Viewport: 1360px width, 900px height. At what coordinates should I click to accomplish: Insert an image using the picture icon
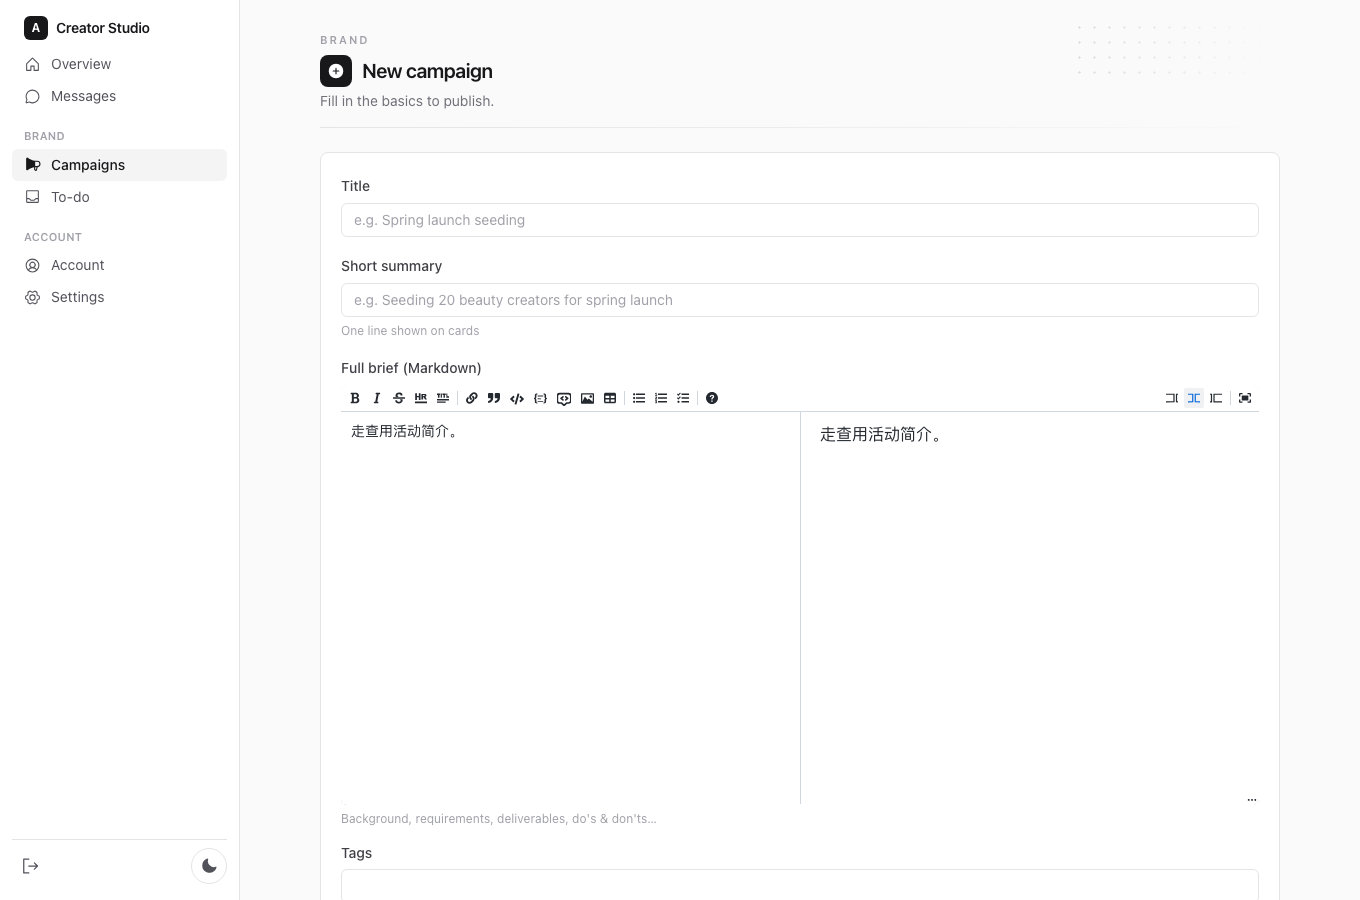tap(587, 398)
